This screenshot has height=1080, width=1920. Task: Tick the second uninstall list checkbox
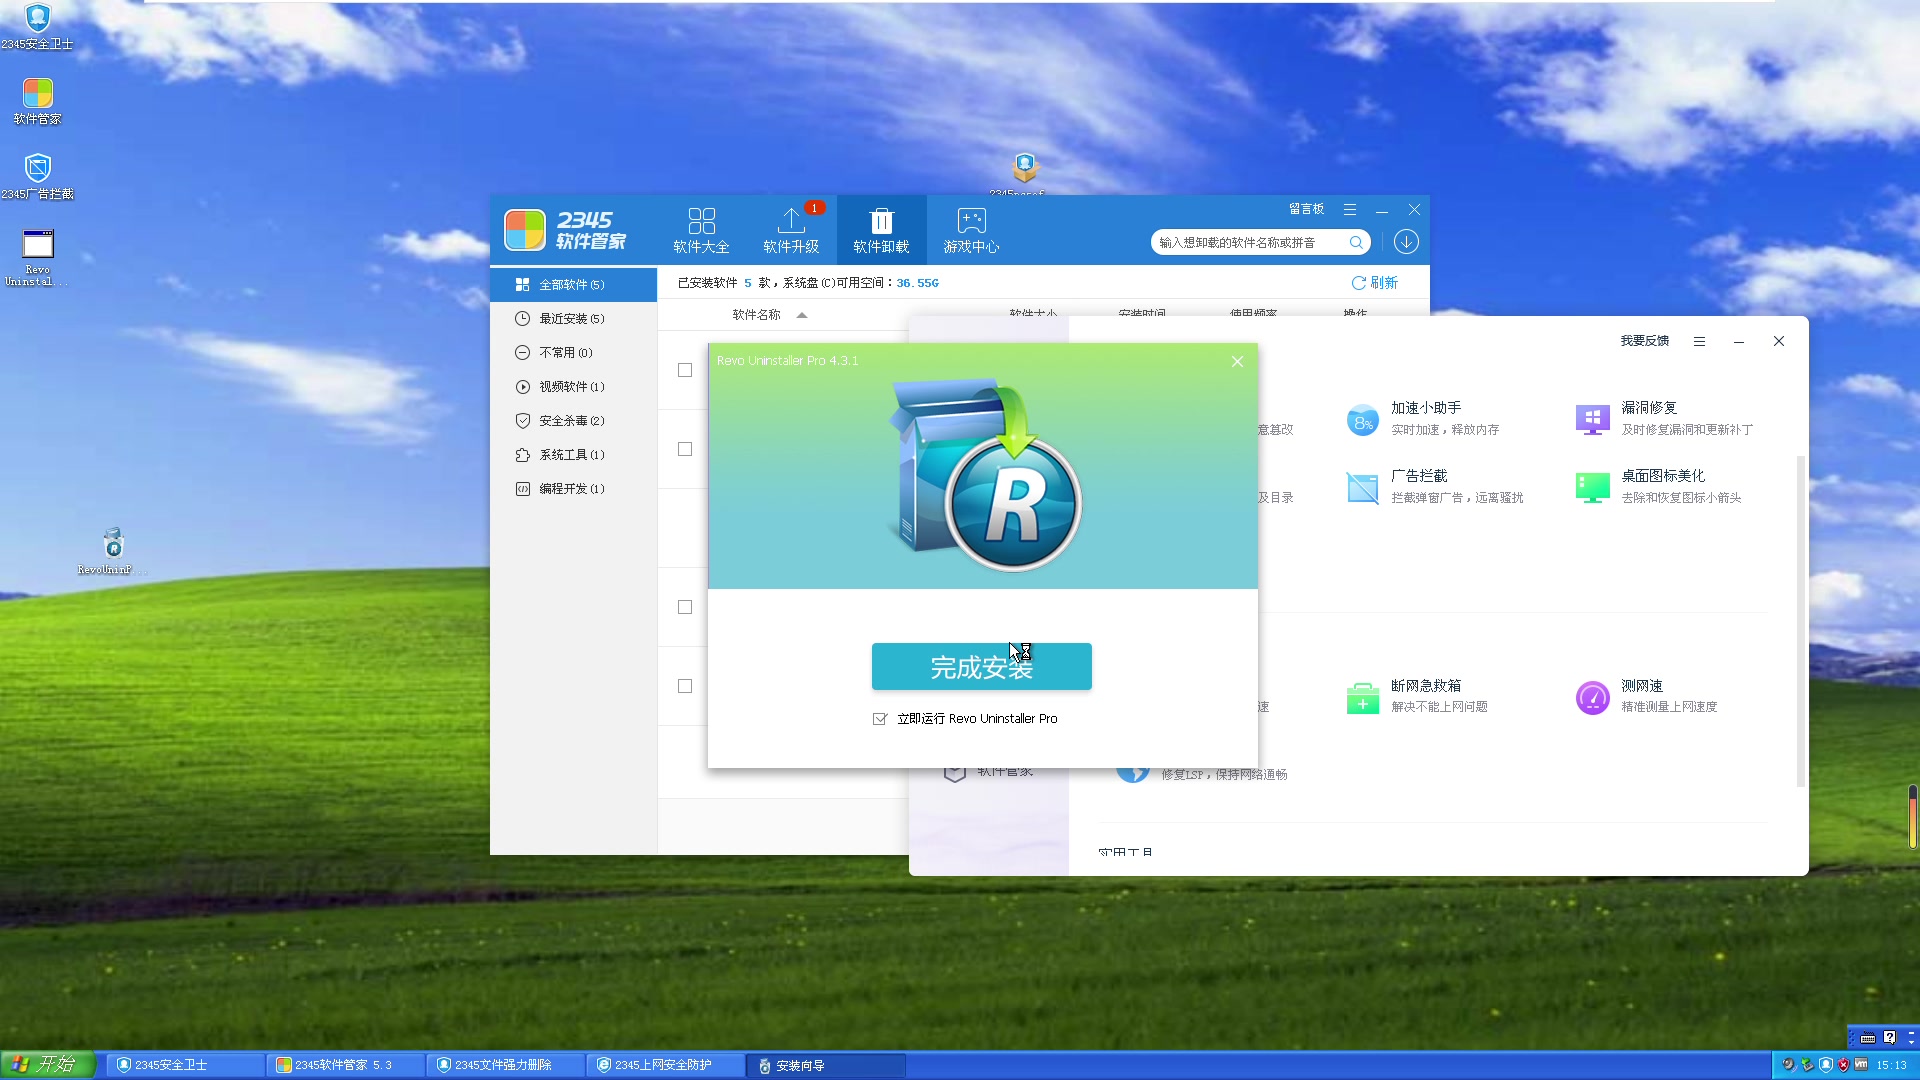click(684, 449)
